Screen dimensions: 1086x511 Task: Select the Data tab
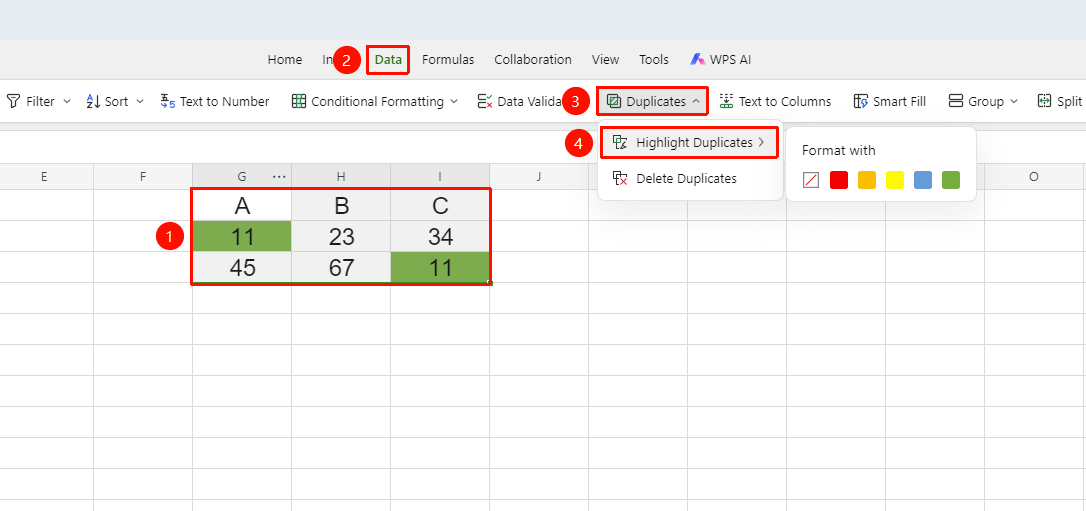(x=389, y=60)
